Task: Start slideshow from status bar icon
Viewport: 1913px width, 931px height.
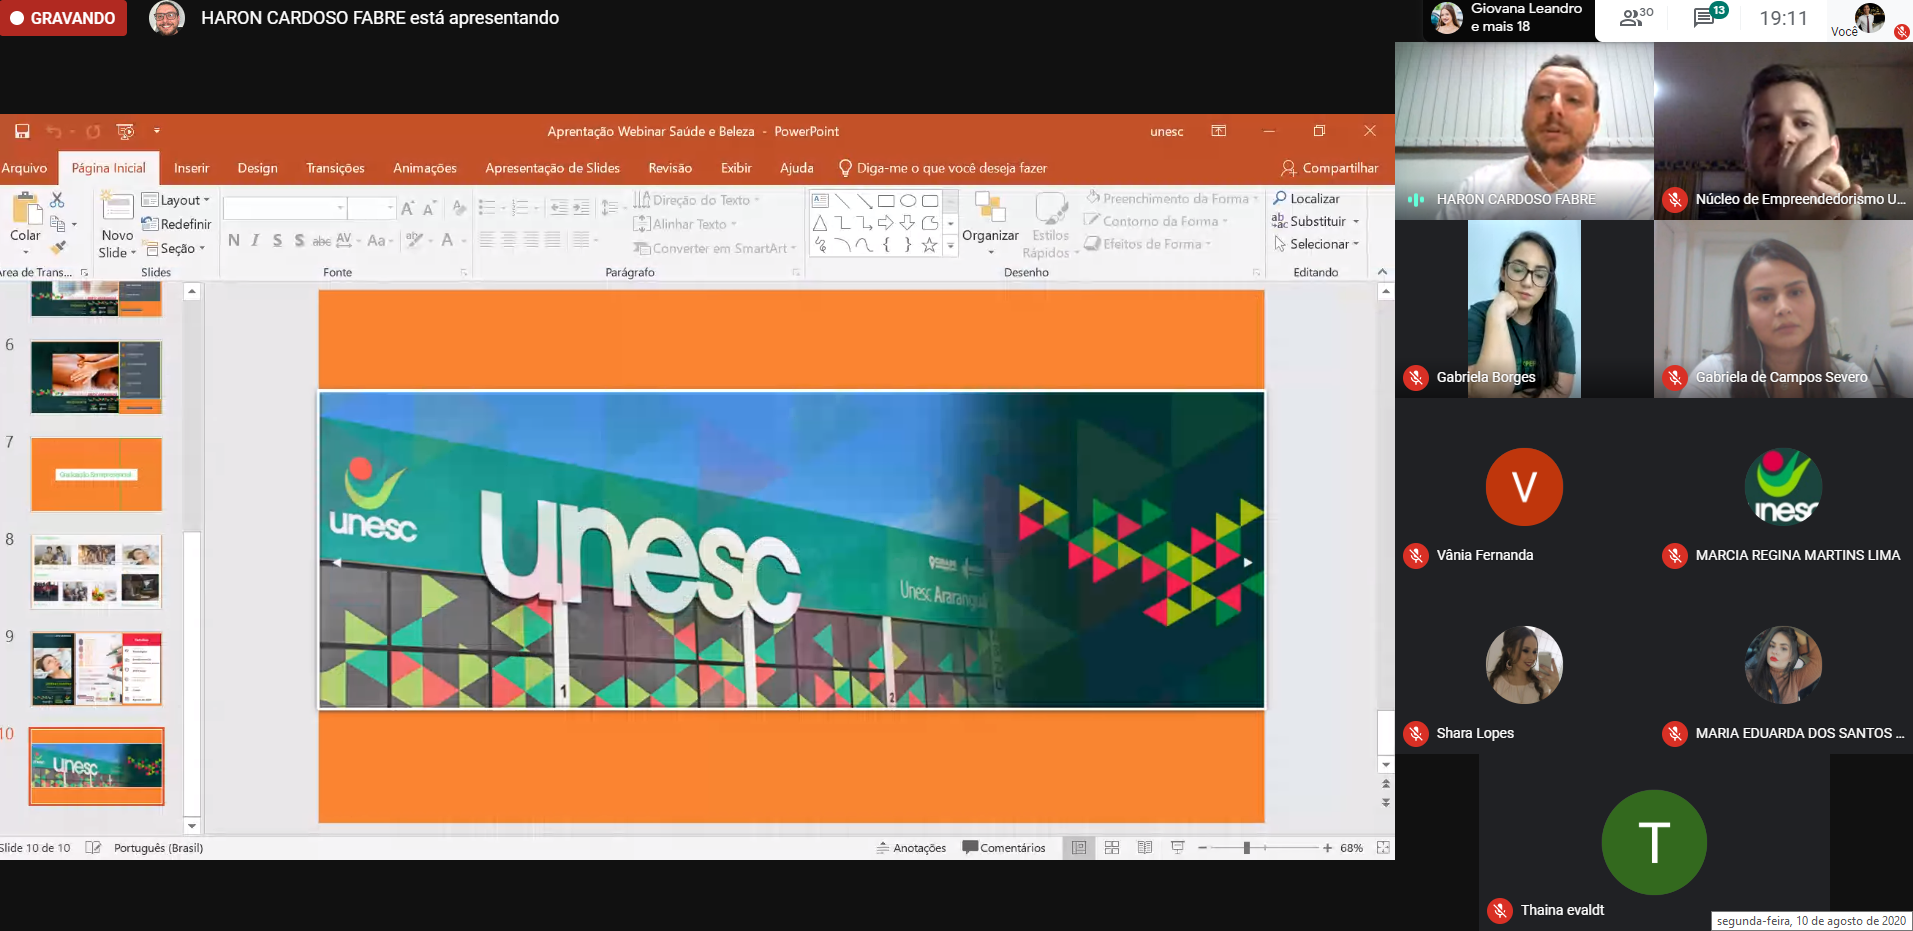Action: (x=1178, y=848)
